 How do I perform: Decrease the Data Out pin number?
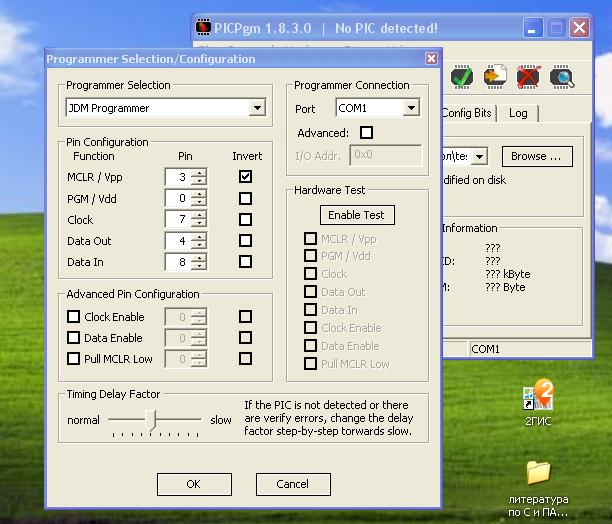[x=199, y=245]
